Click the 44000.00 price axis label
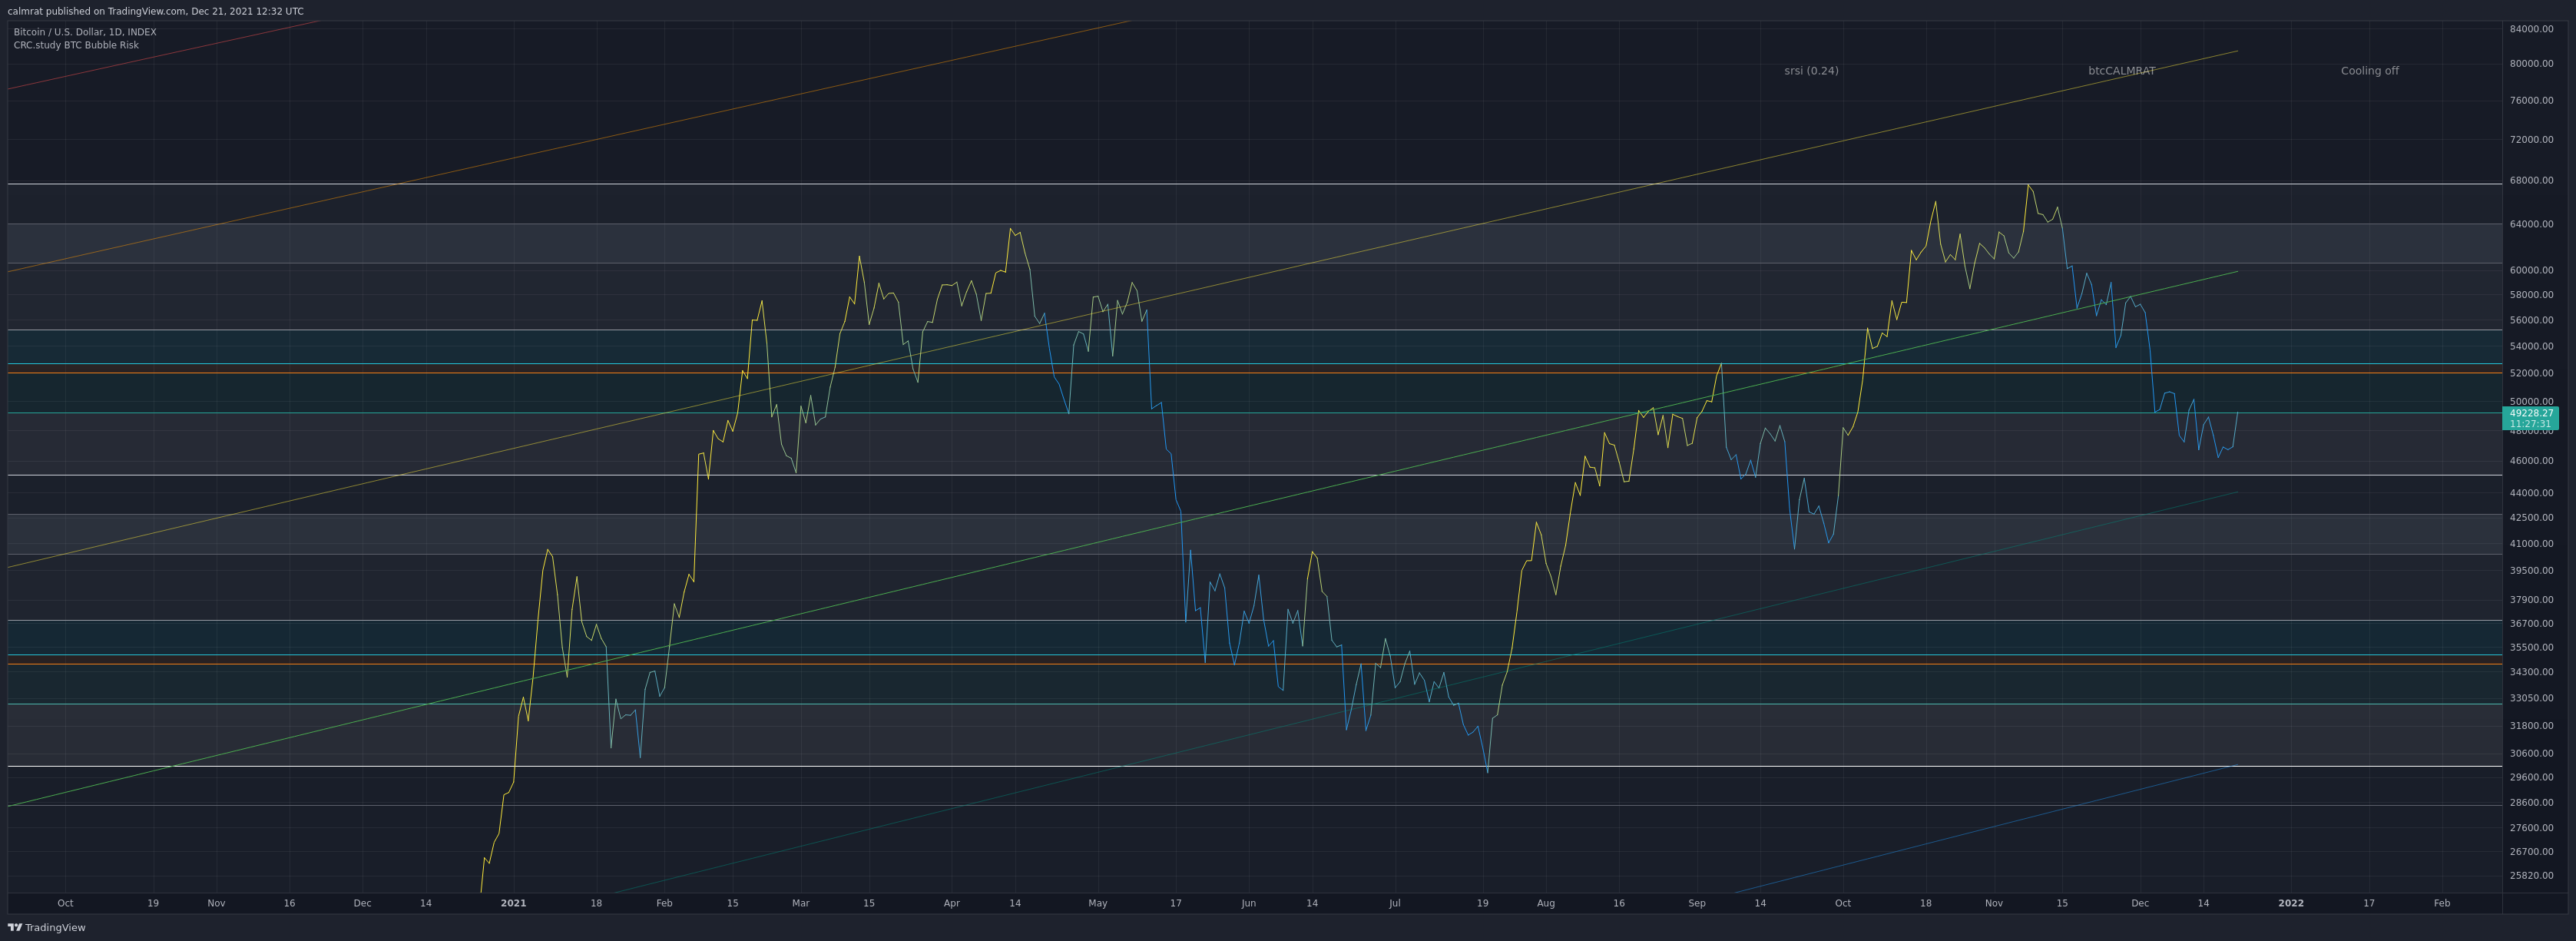The image size is (2576, 941). 2531,493
